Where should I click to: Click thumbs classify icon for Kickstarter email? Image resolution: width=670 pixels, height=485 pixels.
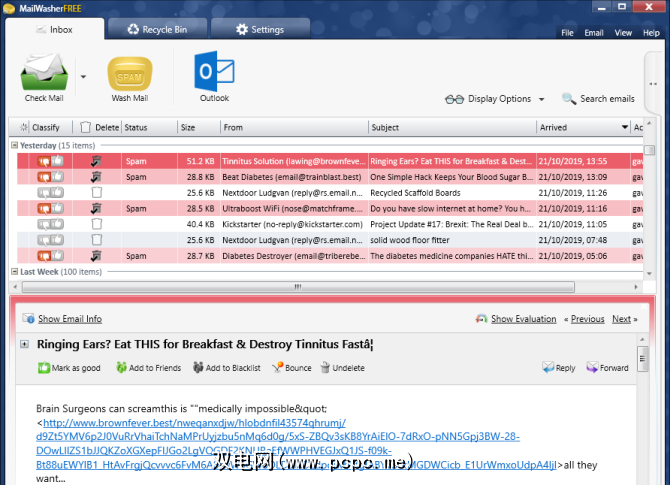50,224
